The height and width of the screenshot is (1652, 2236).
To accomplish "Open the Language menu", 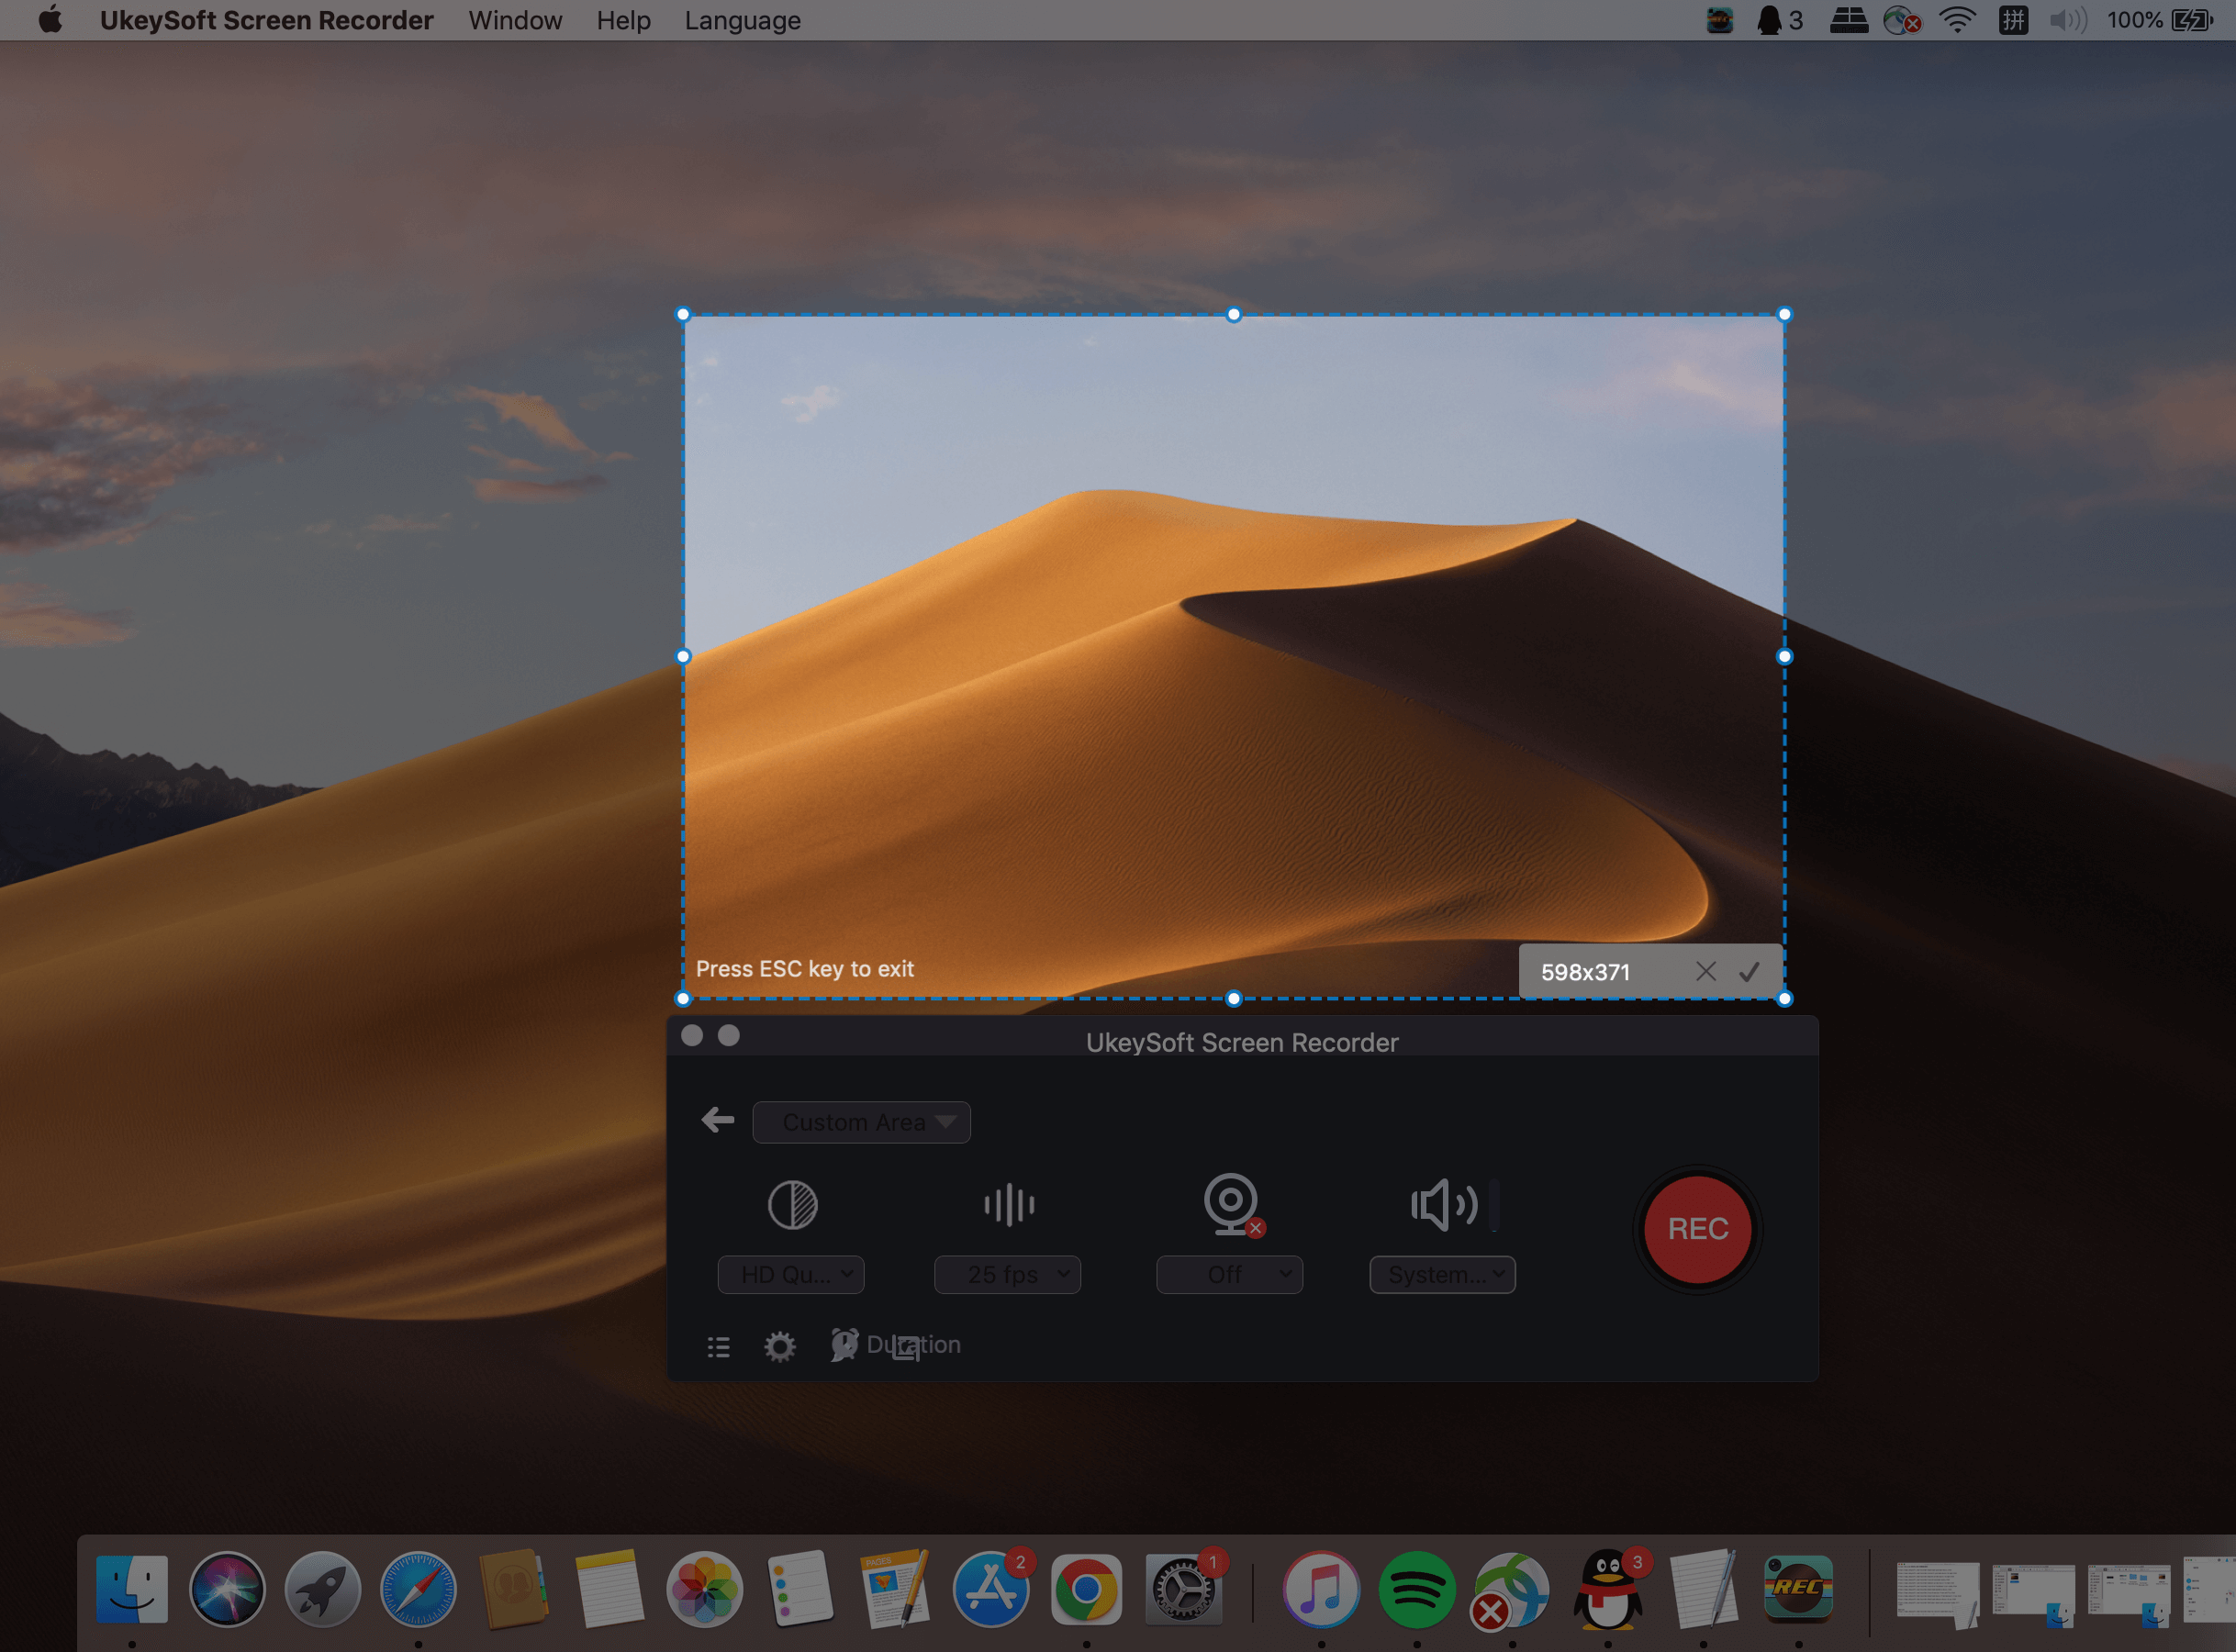I will click(742, 20).
